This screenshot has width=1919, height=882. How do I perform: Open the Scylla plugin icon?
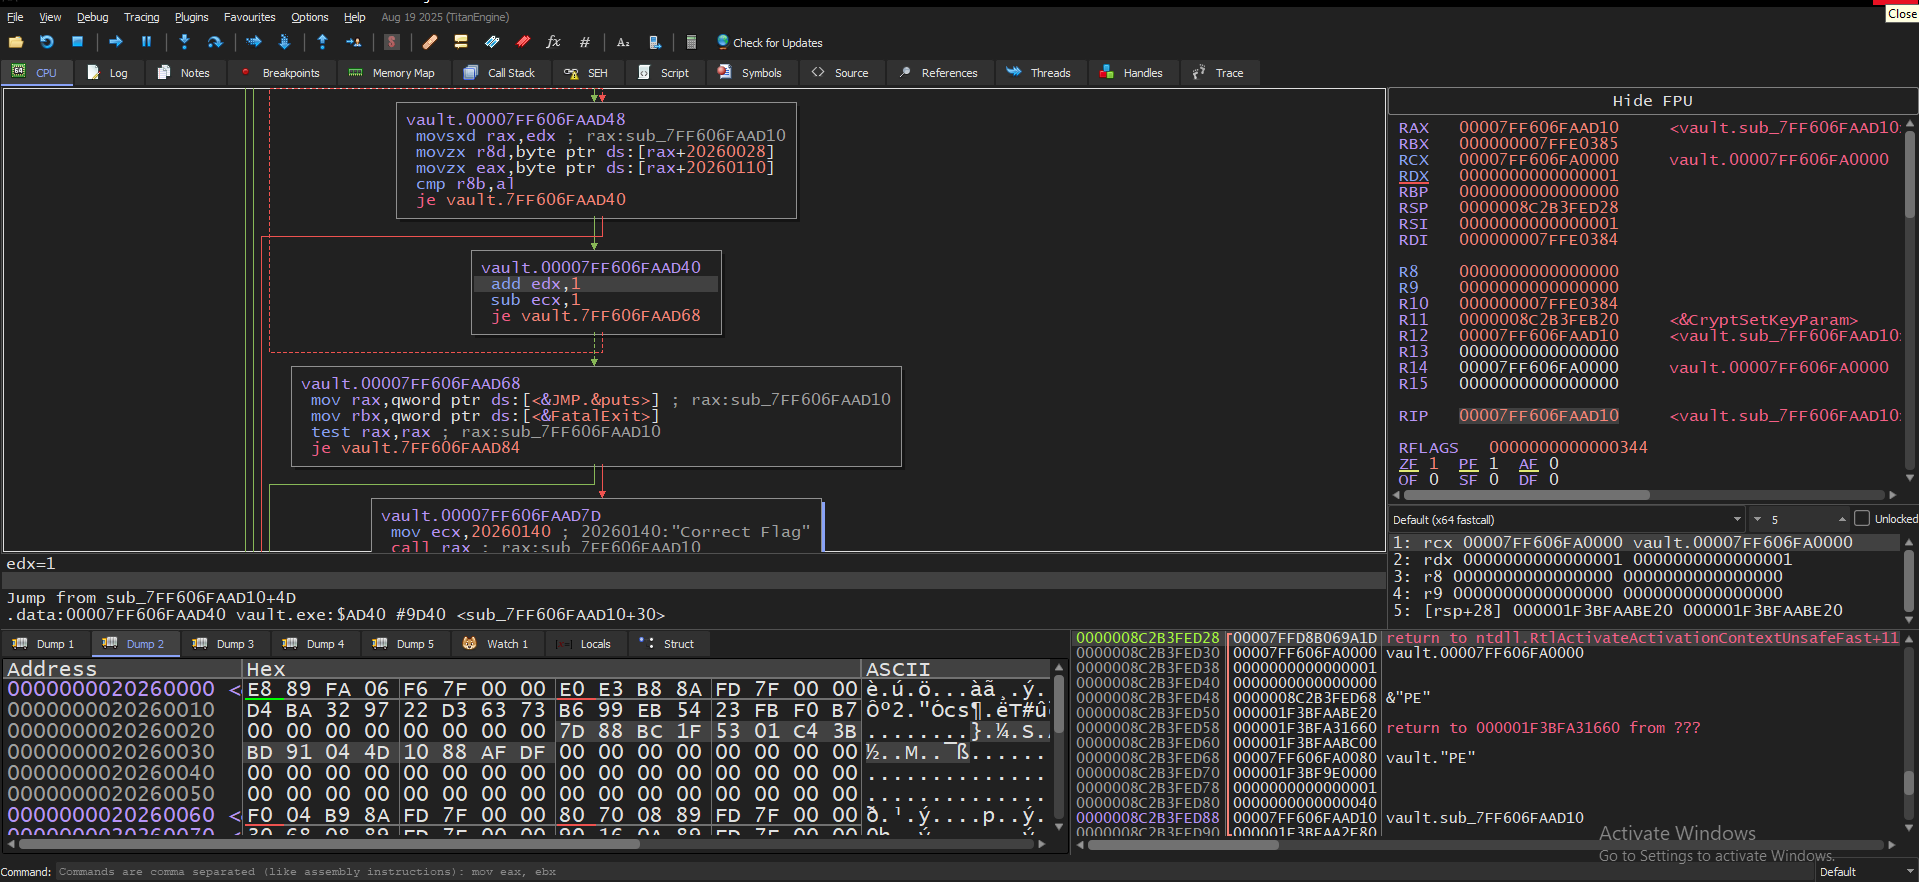[x=392, y=42]
